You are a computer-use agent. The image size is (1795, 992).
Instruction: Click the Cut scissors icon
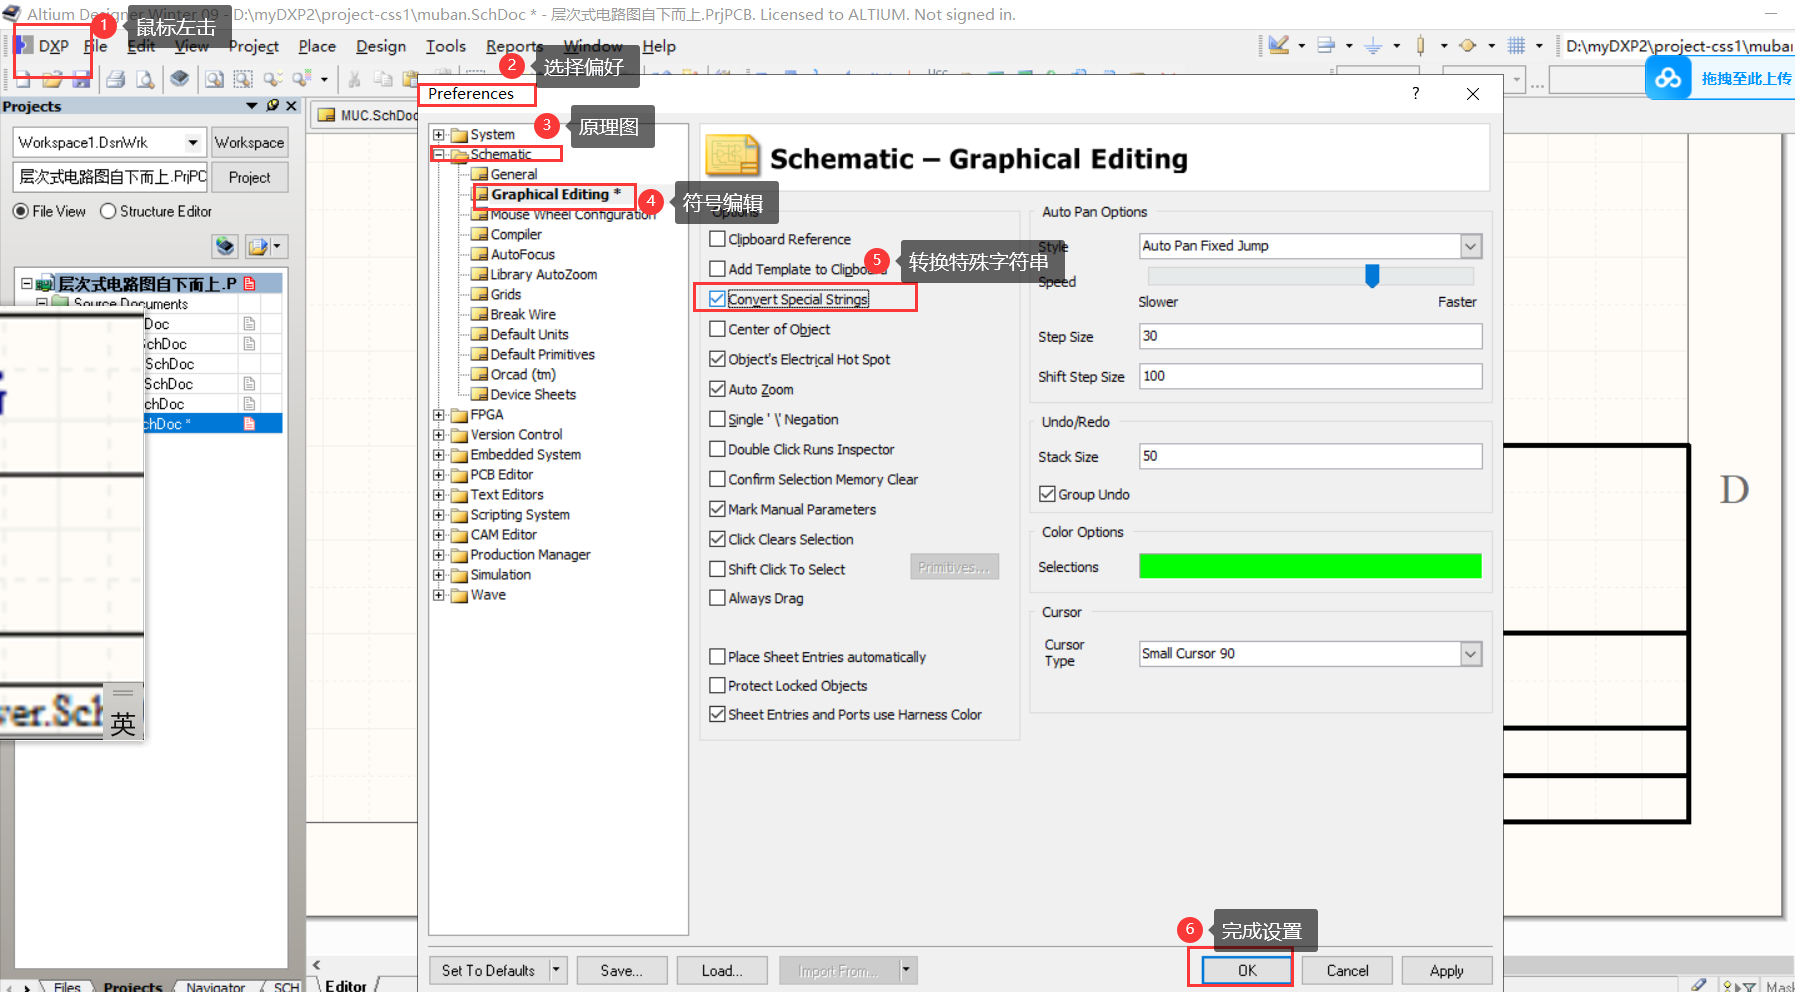tap(354, 78)
